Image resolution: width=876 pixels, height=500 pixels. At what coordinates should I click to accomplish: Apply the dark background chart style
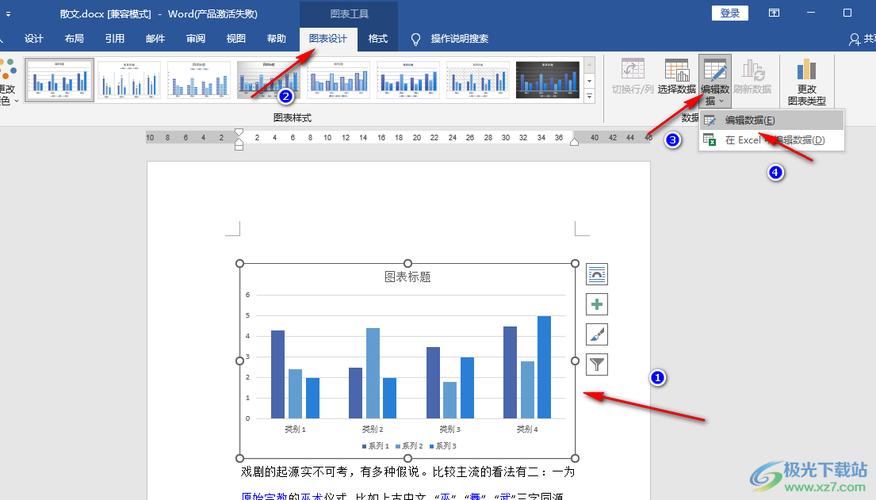[548, 80]
